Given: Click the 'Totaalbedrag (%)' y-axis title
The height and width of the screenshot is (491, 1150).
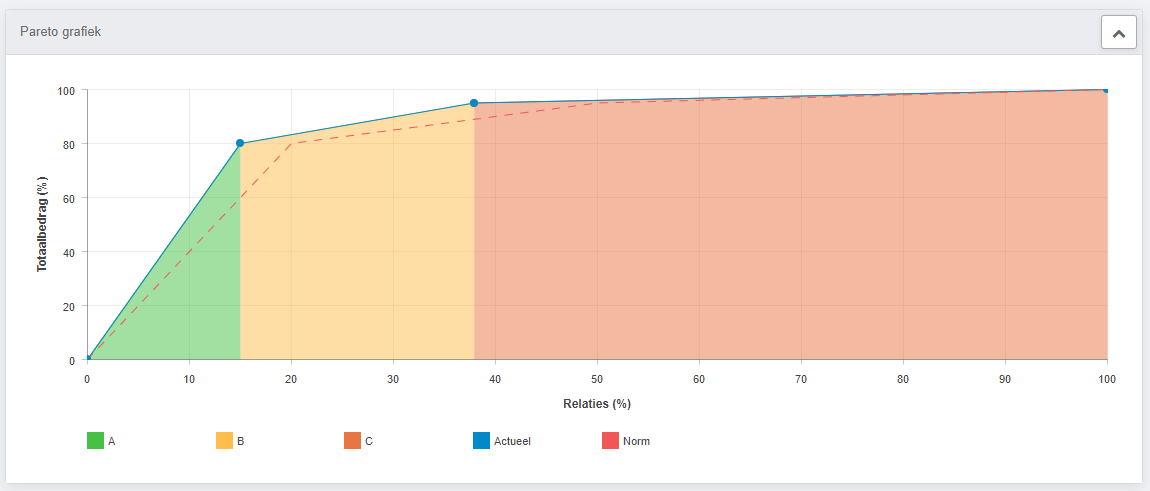Looking at the screenshot, I should coord(43,224).
